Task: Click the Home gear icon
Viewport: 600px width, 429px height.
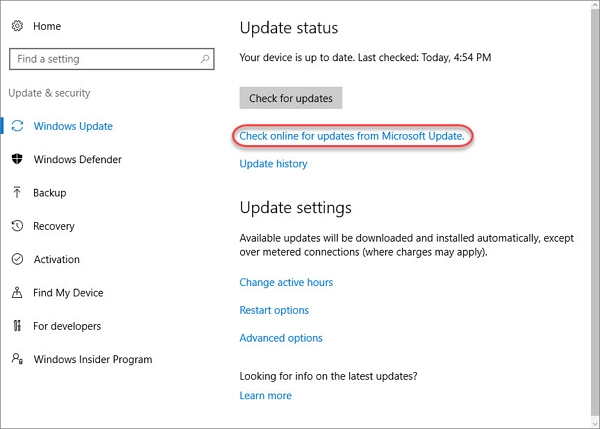Action: [x=17, y=26]
